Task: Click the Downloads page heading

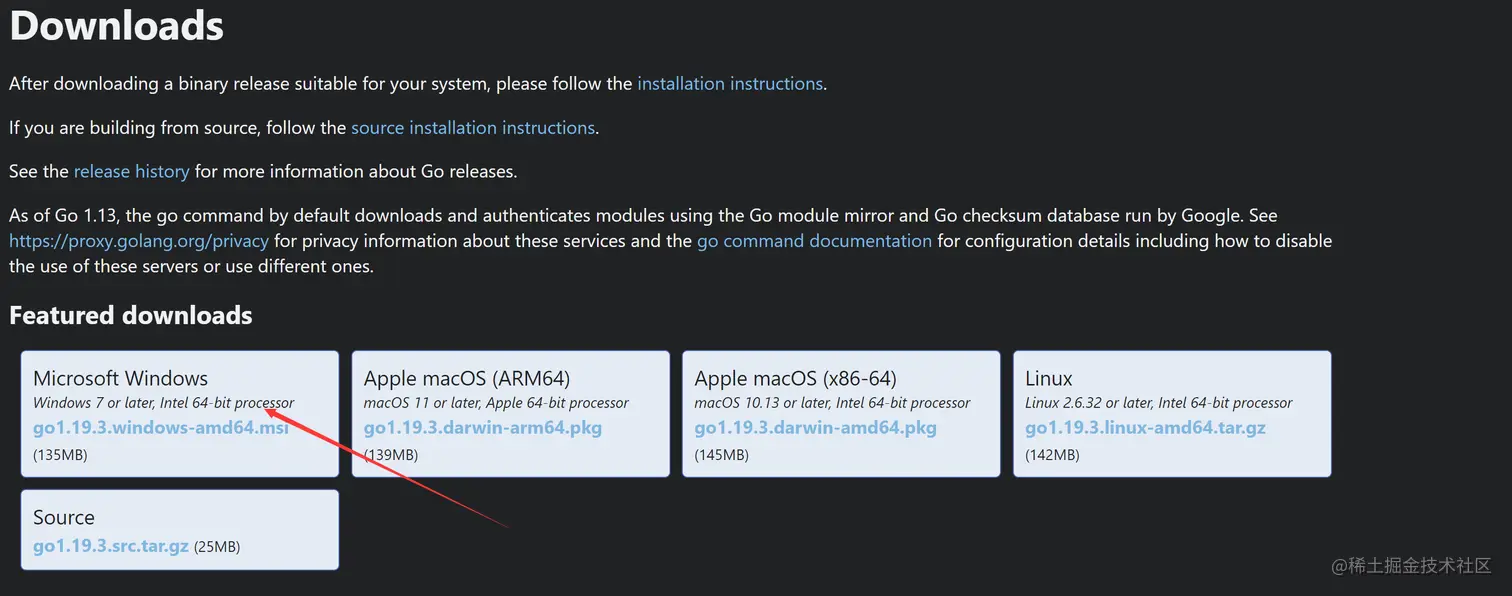Action: click(117, 26)
